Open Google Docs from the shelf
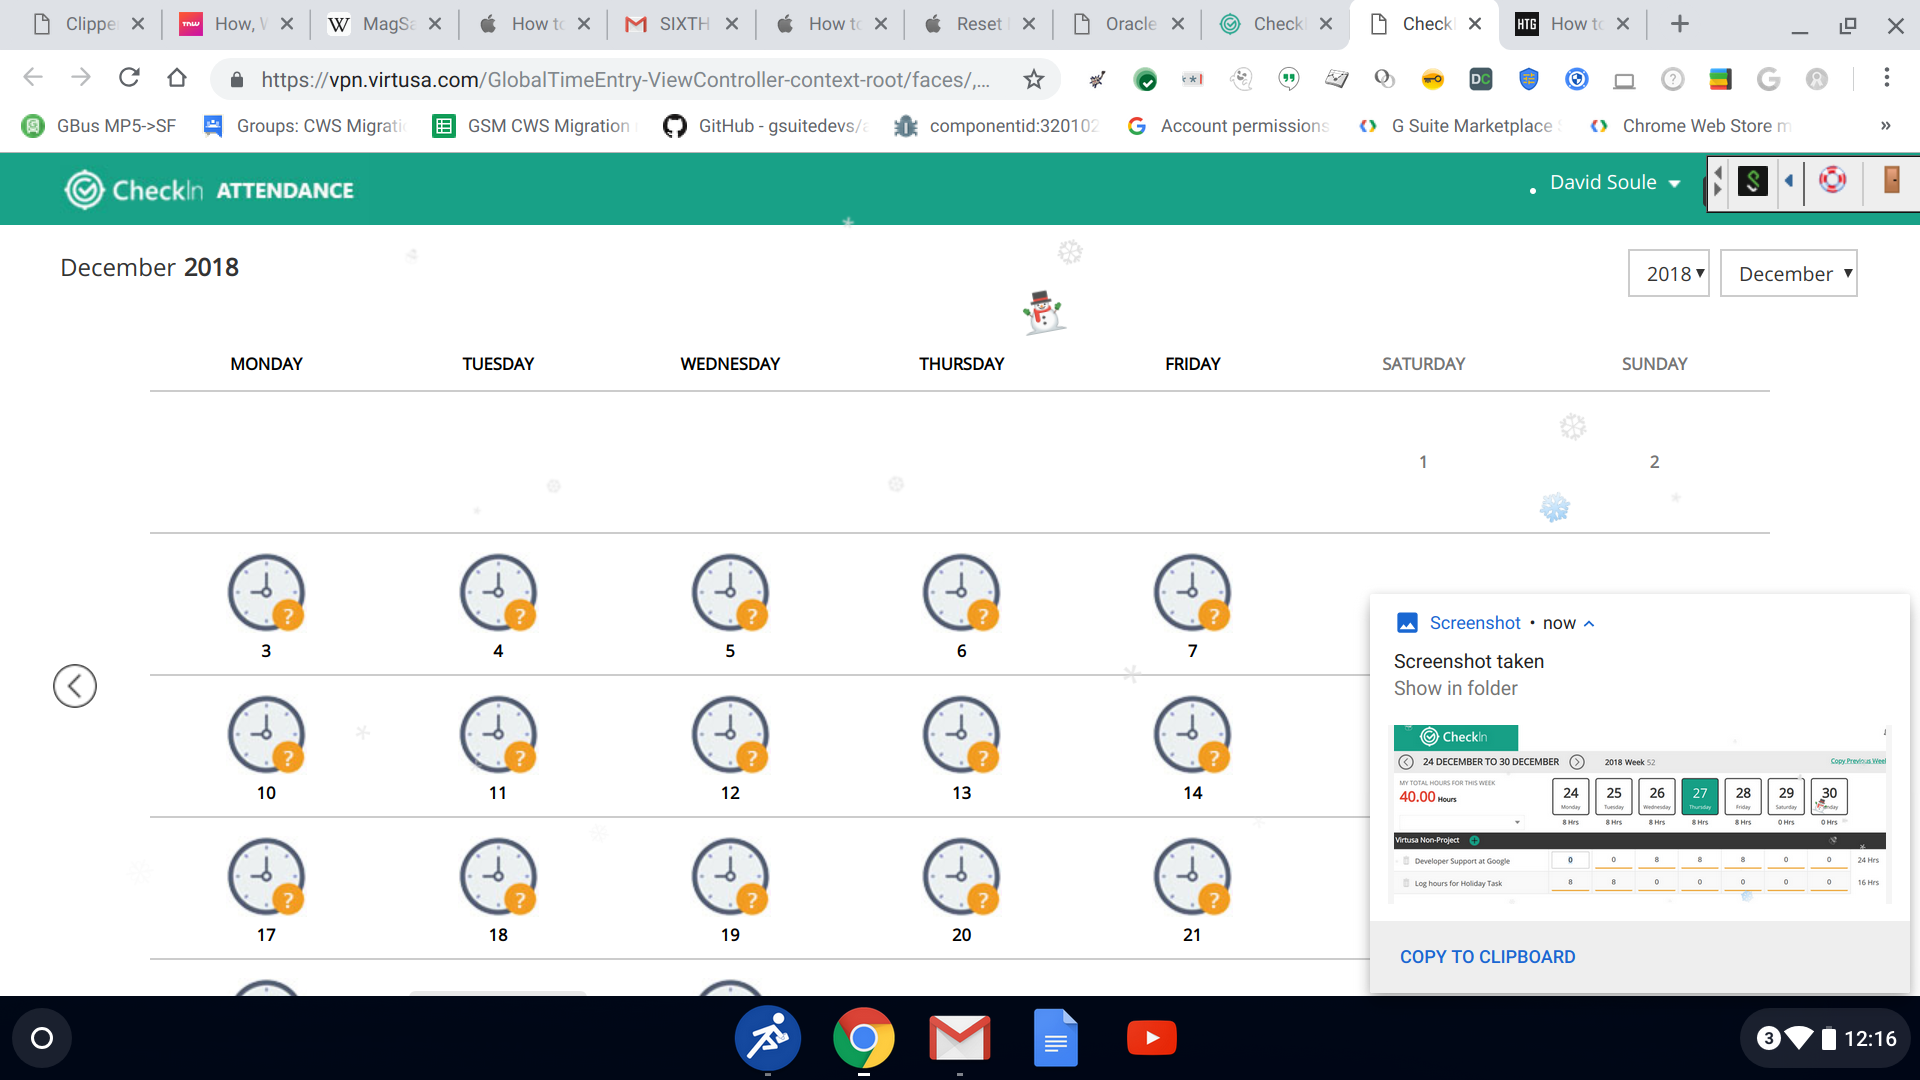Viewport: 1920px width, 1080px height. (x=1055, y=1038)
